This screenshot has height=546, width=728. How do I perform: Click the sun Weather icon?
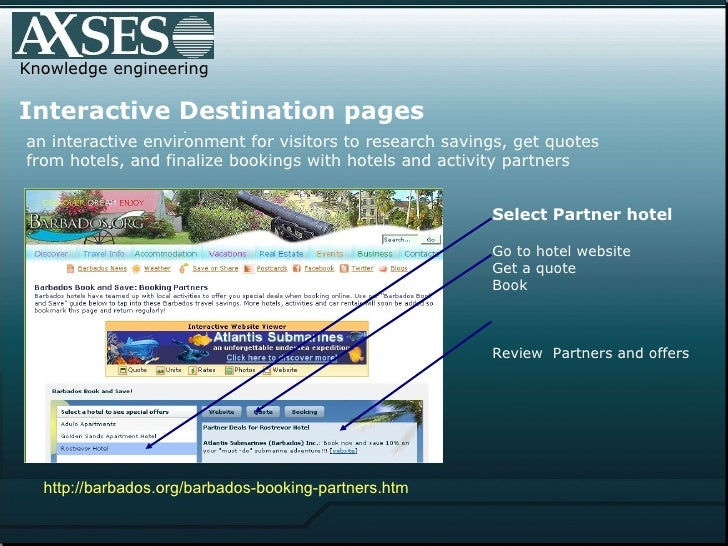click(x=136, y=268)
